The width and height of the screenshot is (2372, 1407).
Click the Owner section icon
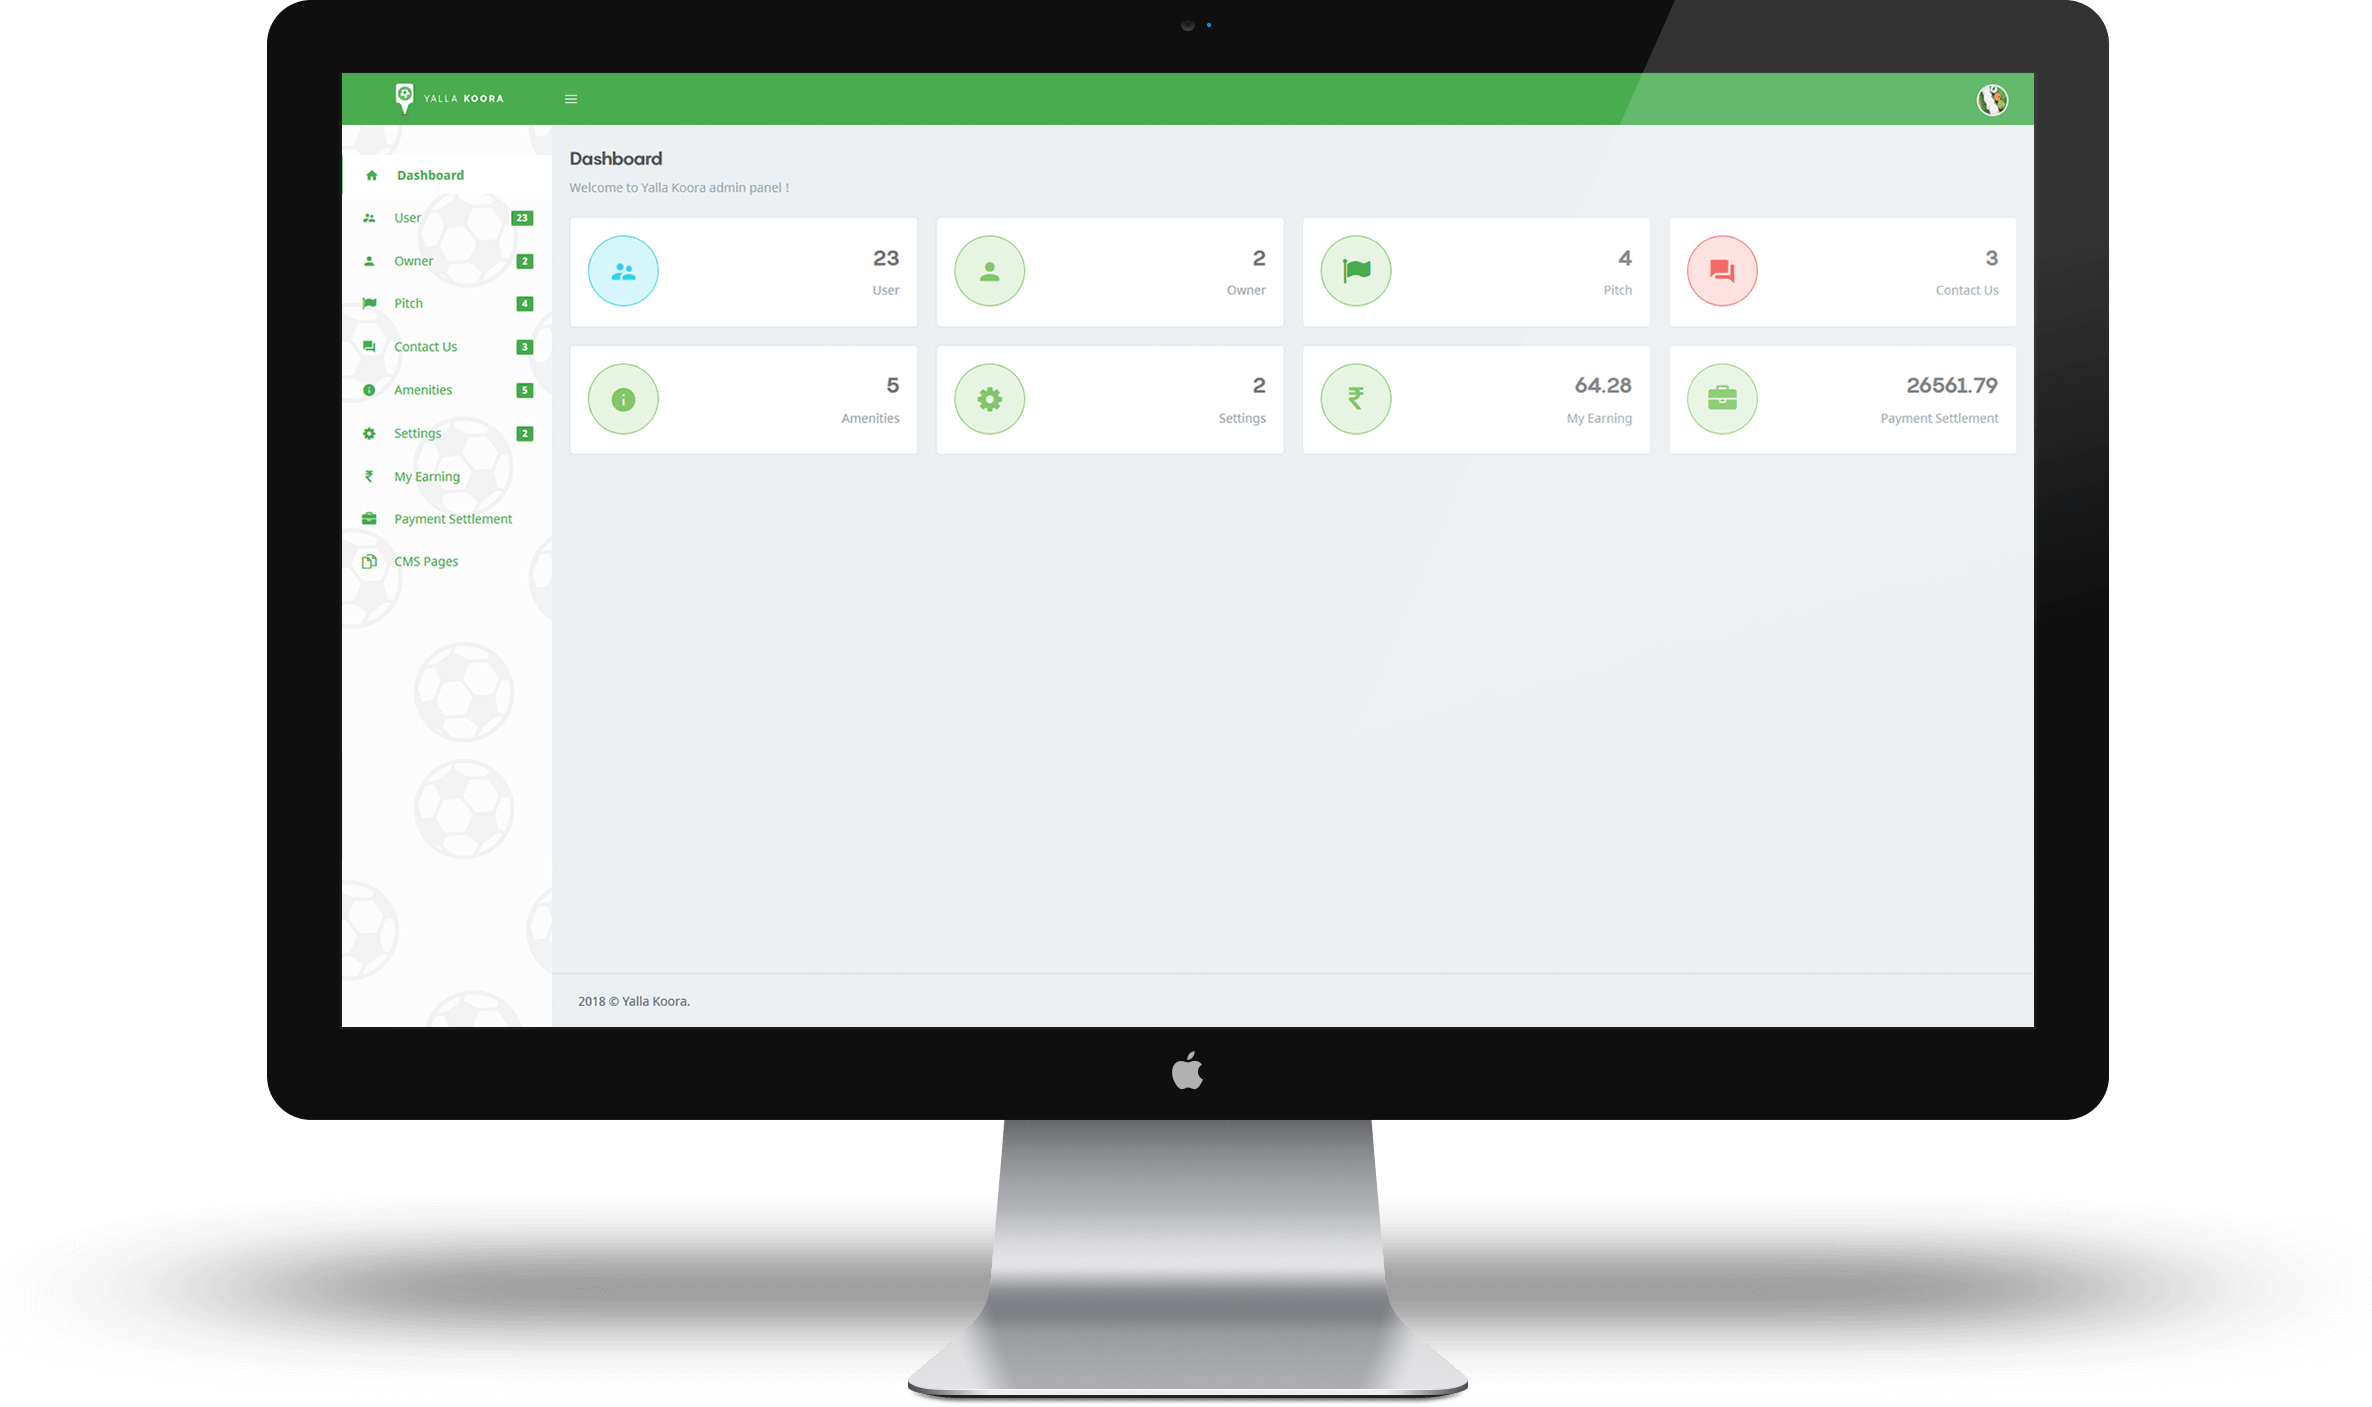point(369,260)
